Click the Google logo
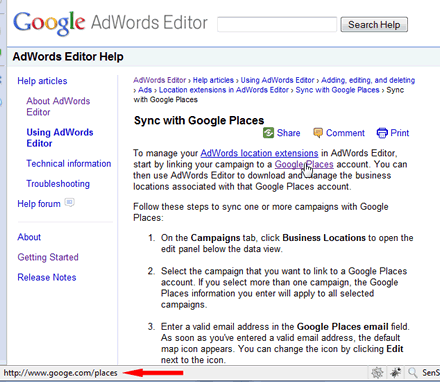This screenshot has height=382, width=440. pos(49,23)
